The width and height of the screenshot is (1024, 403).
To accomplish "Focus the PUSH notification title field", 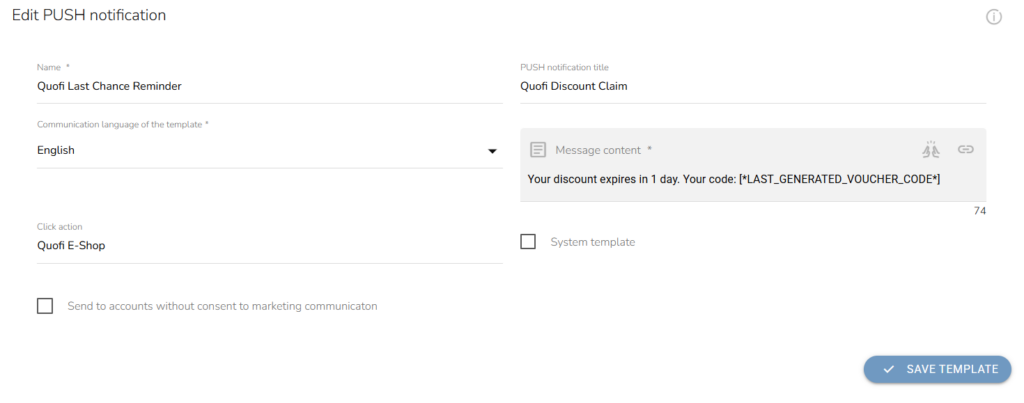I will [753, 86].
